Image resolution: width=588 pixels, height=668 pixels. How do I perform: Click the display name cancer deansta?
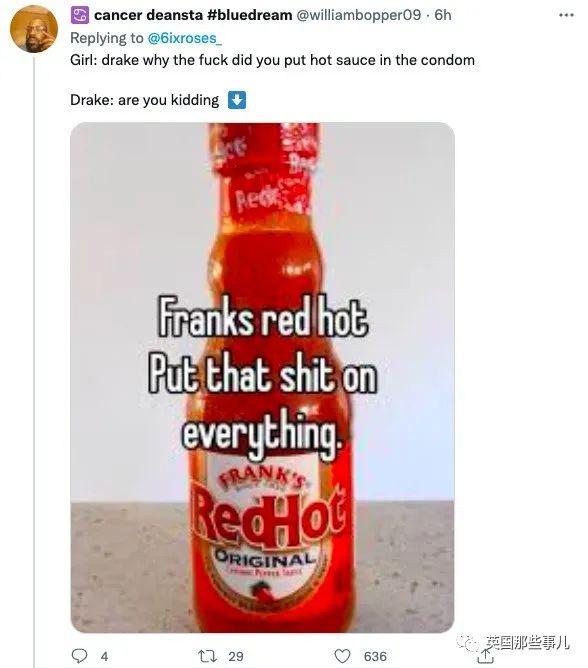pos(148,15)
